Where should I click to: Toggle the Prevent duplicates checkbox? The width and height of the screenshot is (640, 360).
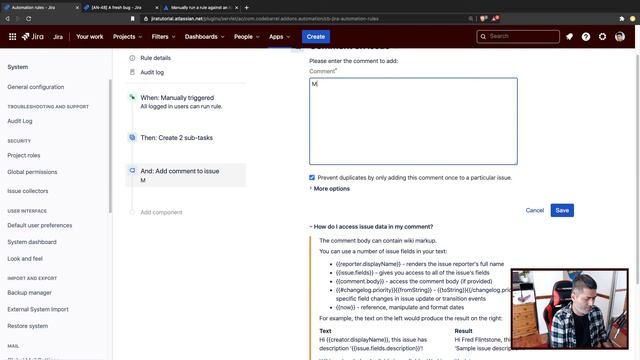(x=312, y=178)
